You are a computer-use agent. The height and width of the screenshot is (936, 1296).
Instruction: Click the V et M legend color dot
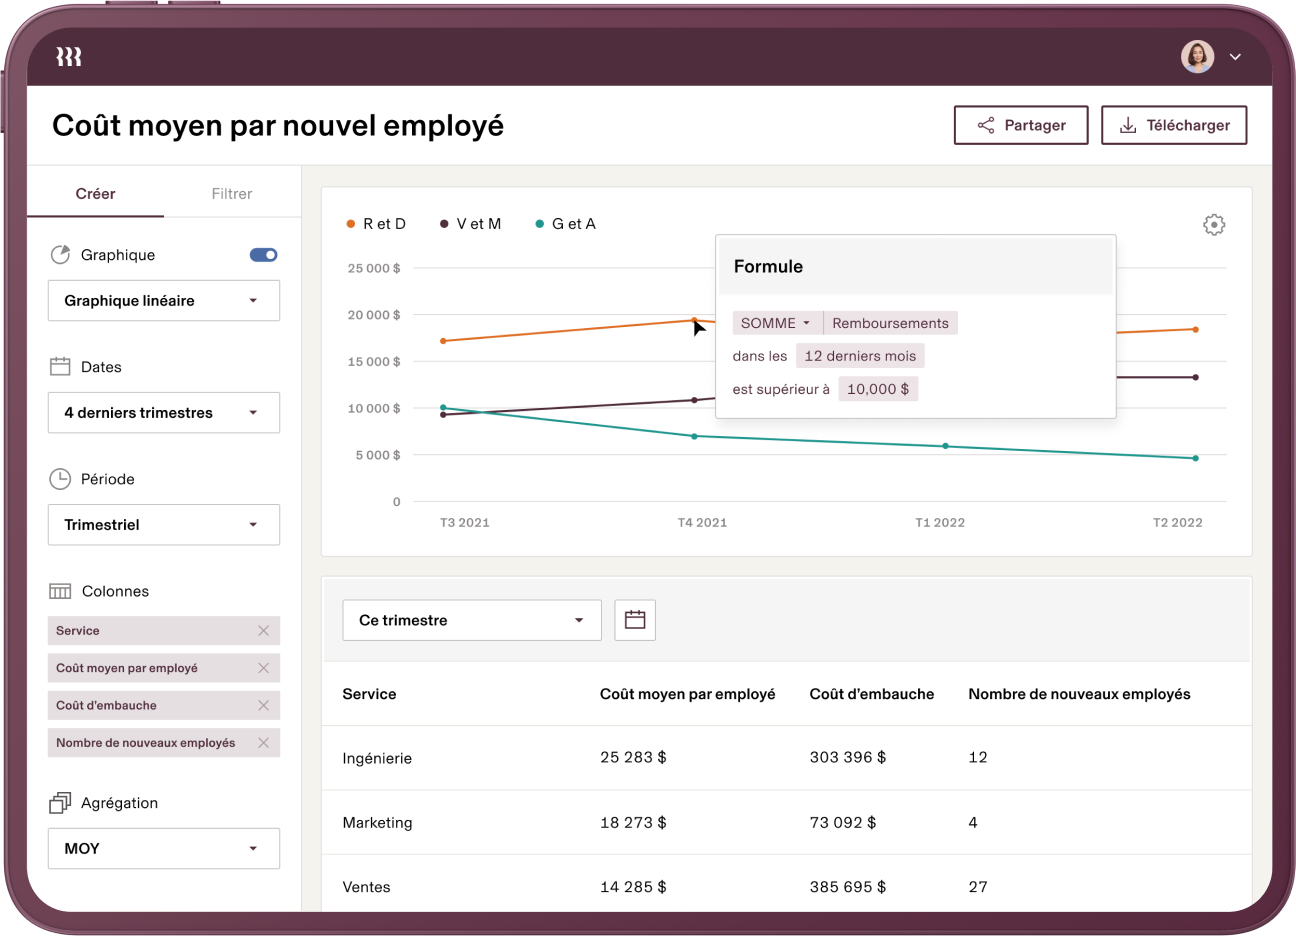(x=444, y=224)
